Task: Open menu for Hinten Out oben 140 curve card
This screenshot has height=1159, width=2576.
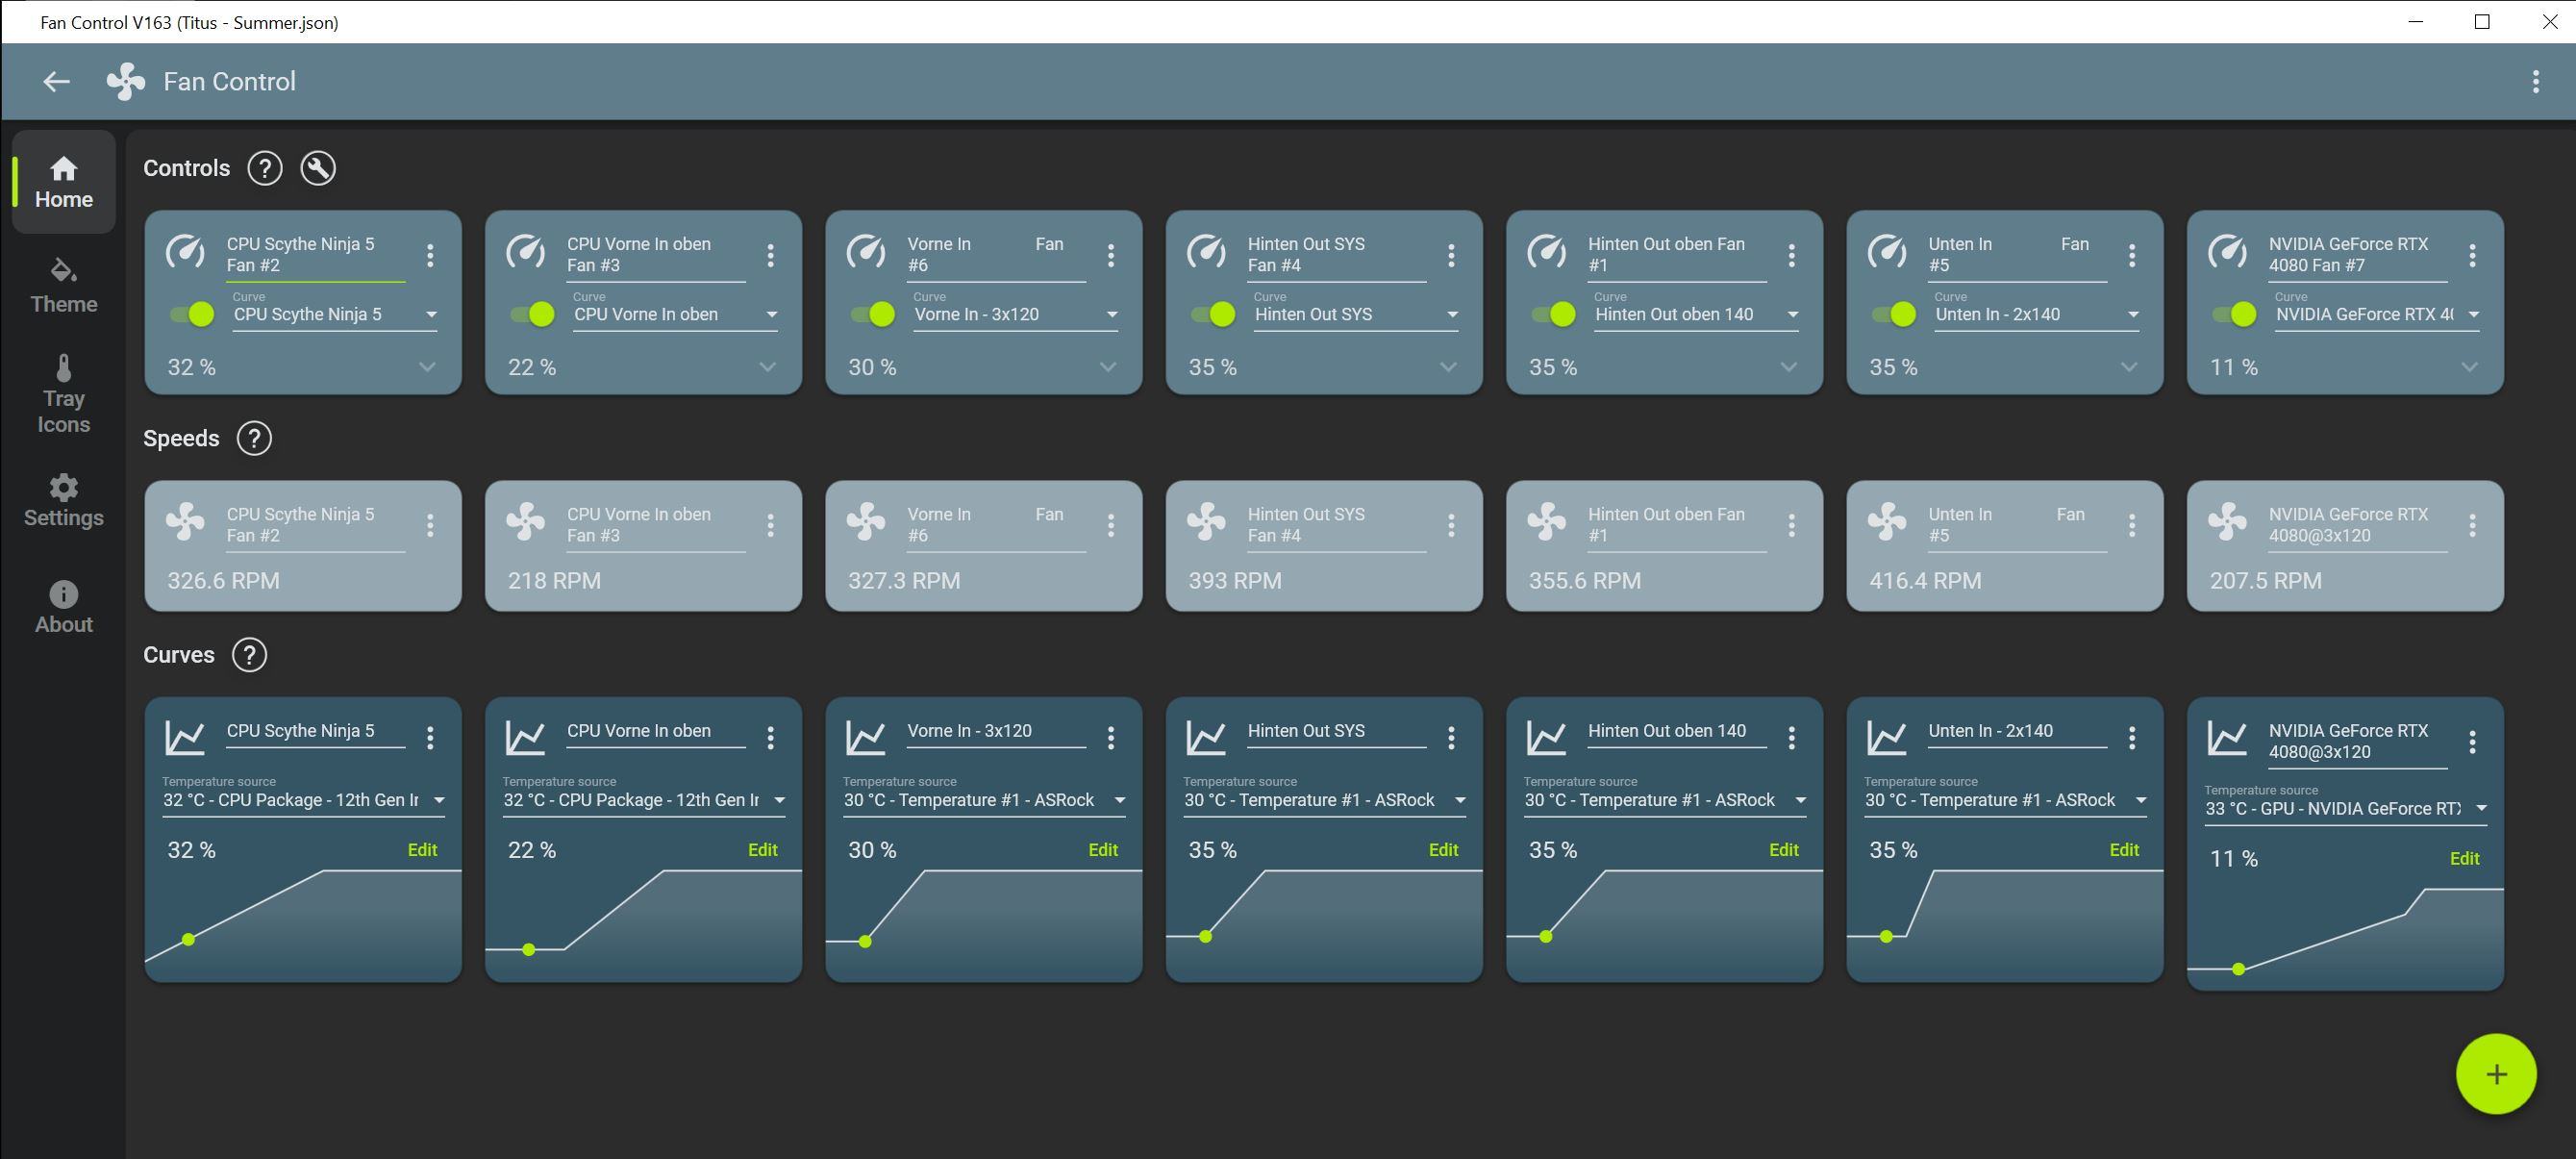Action: (x=1791, y=738)
